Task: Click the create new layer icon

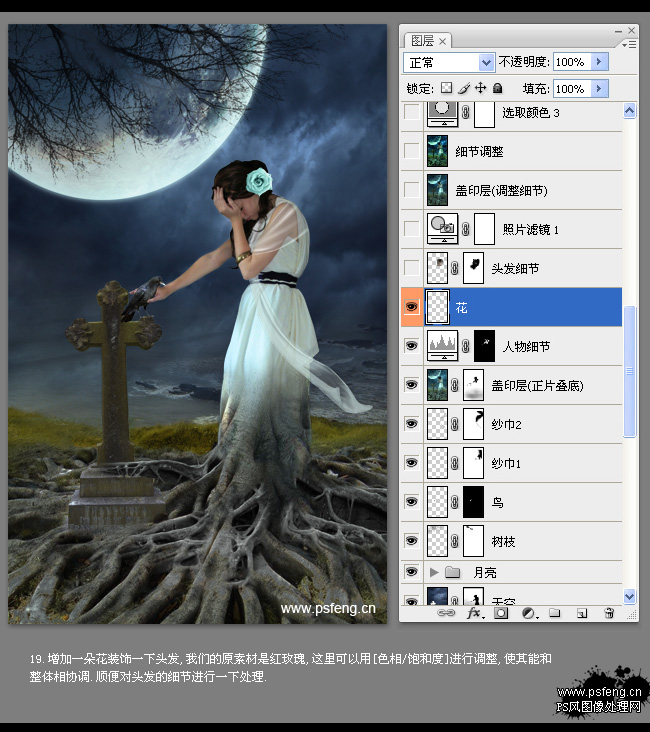Action: coord(582,613)
